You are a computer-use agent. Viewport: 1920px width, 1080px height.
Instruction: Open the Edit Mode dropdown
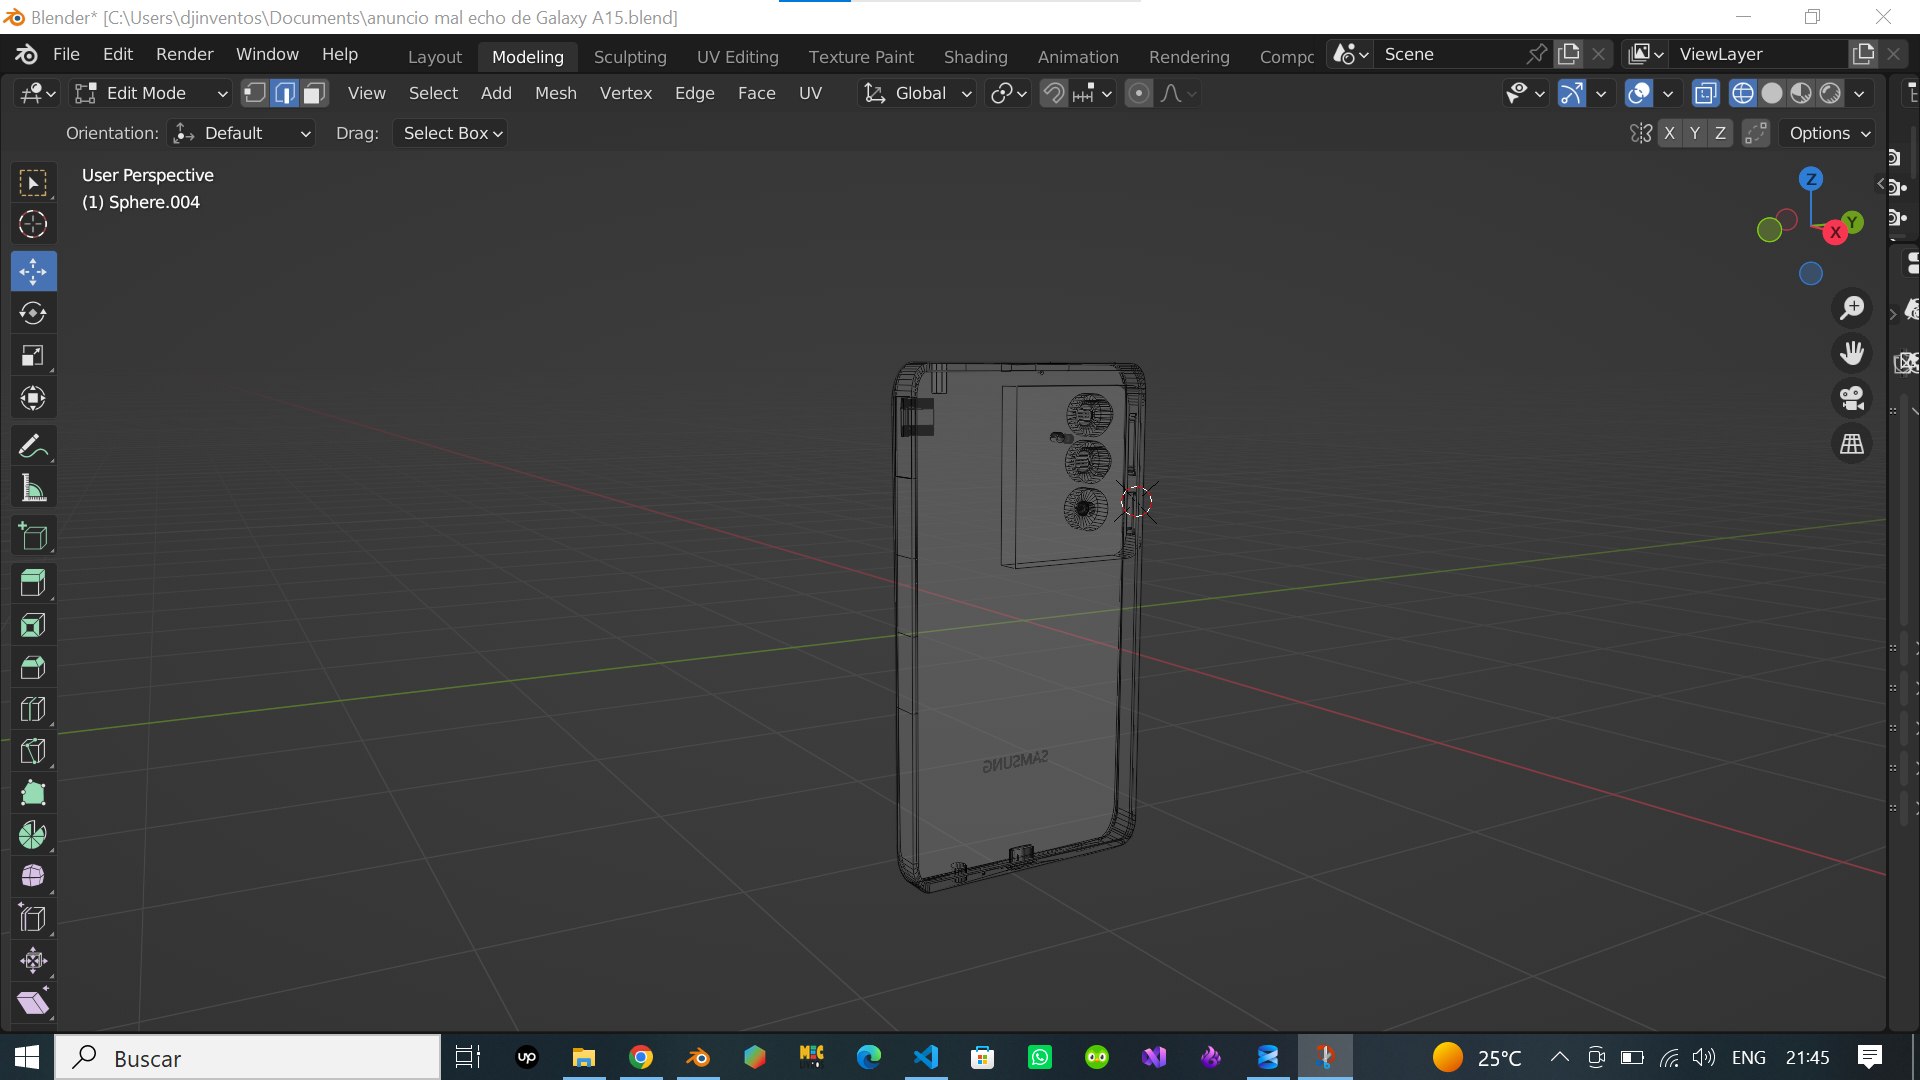point(151,93)
